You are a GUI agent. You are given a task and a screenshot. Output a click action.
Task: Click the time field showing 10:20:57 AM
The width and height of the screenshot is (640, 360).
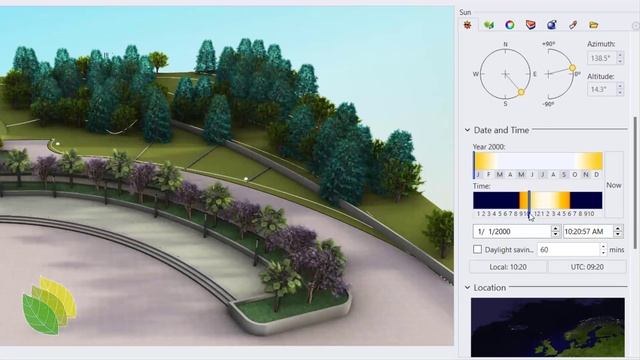pos(588,231)
